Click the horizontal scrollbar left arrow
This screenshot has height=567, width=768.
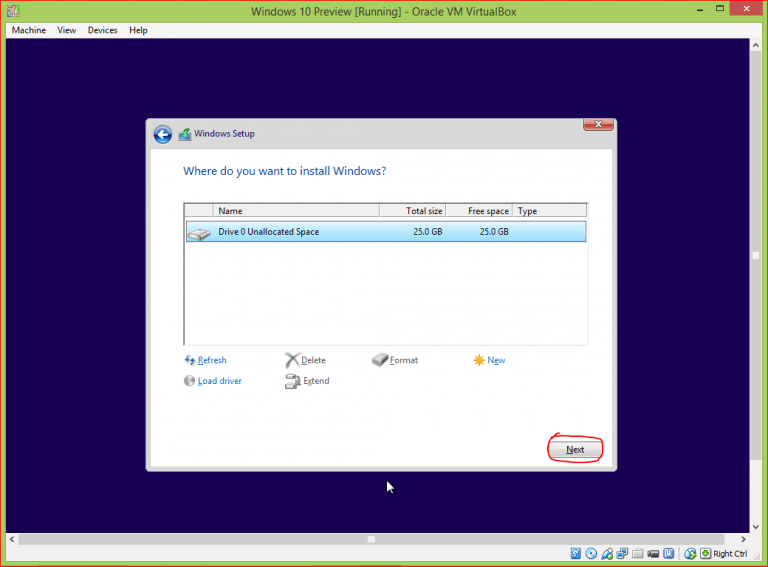click(x=12, y=539)
